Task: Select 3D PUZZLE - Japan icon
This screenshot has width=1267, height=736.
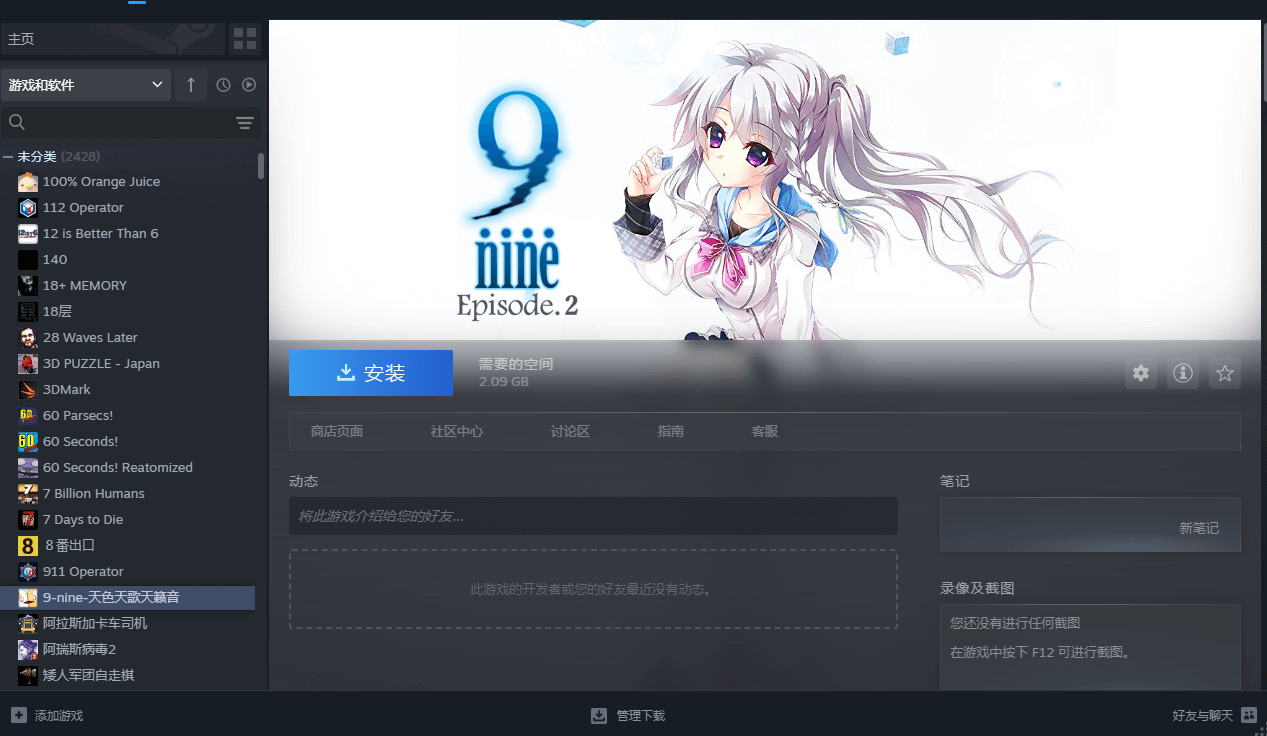Action: click(28, 364)
